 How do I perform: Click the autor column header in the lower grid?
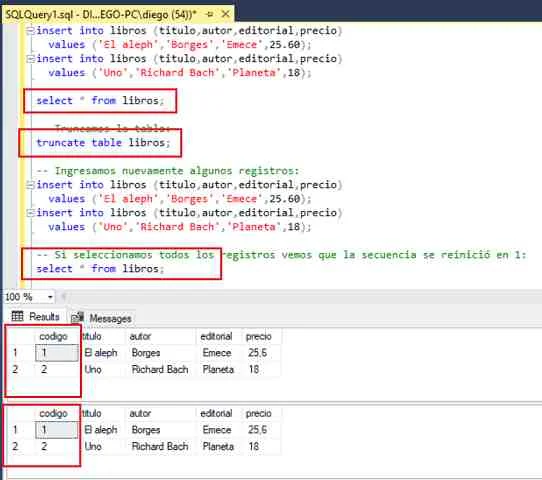pyautogui.click(x=140, y=413)
